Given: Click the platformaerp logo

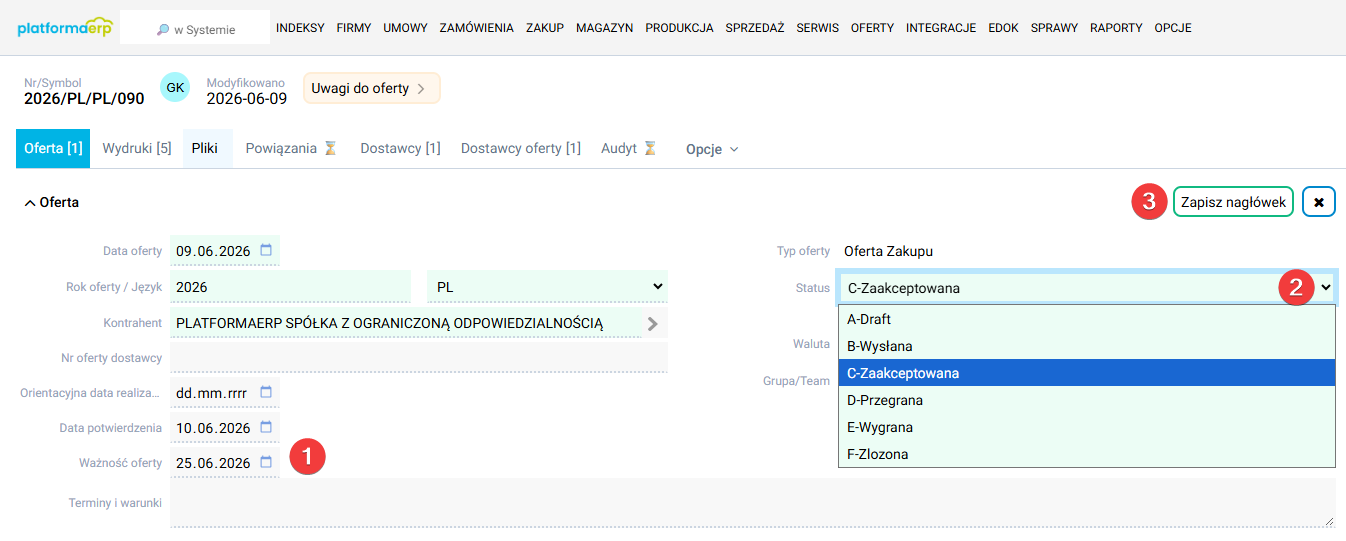Looking at the screenshot, I should 65,28.
